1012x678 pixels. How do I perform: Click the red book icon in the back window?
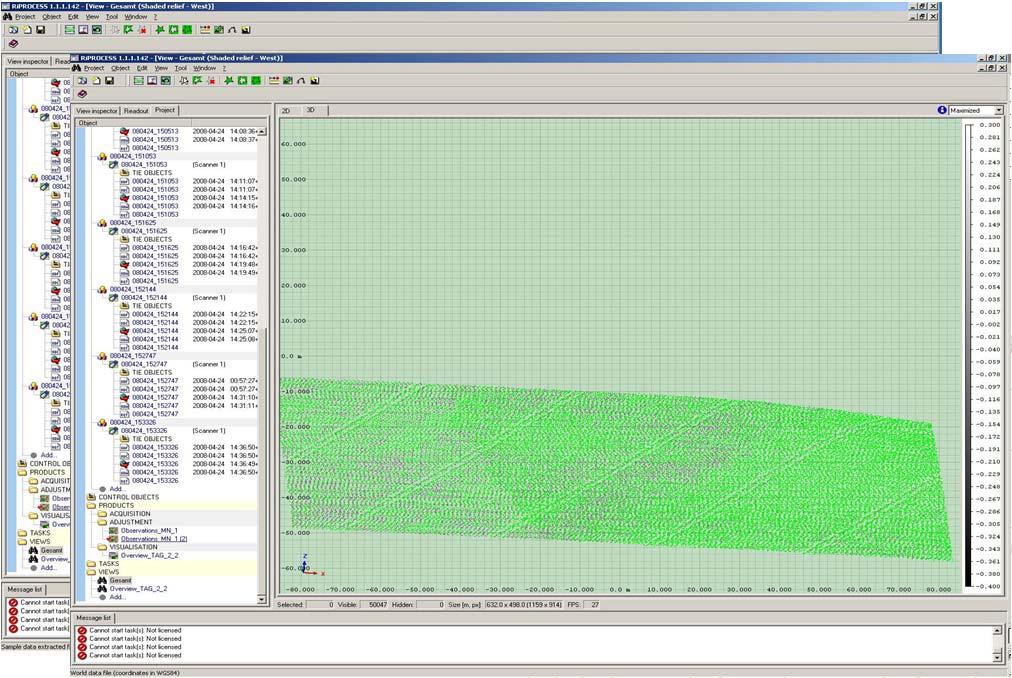[x=13, y=43]
